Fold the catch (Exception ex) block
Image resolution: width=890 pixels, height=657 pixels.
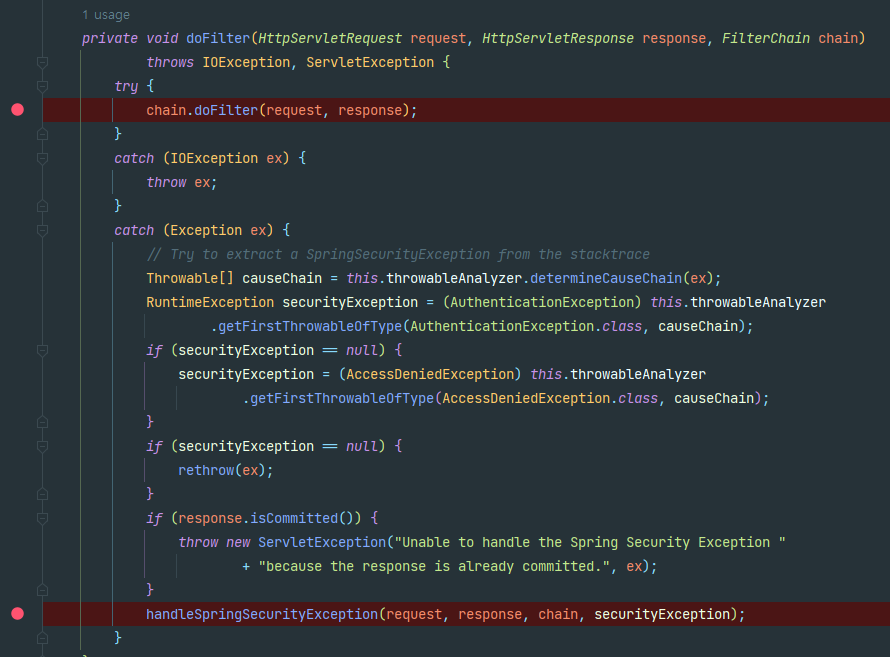click(42, 230)
